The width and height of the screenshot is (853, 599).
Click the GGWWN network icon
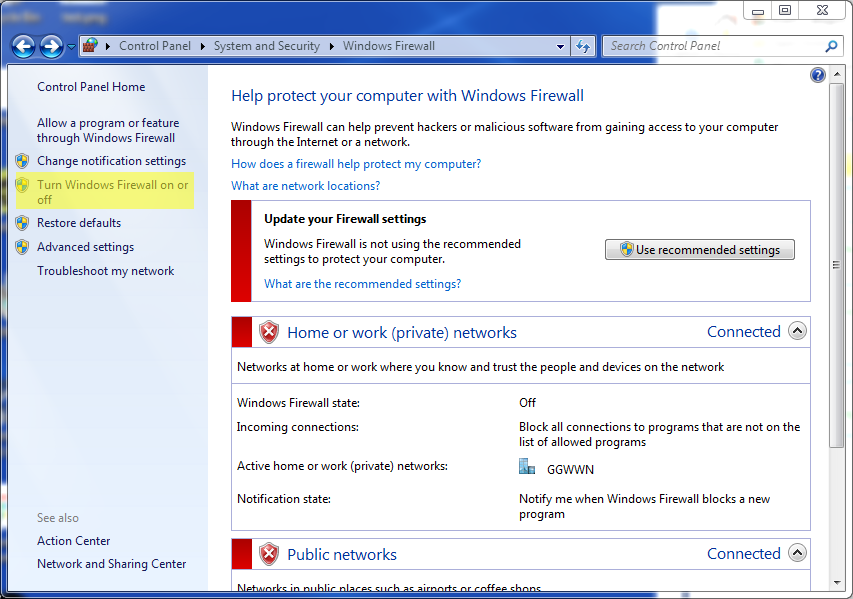click(x=527, y=466)
